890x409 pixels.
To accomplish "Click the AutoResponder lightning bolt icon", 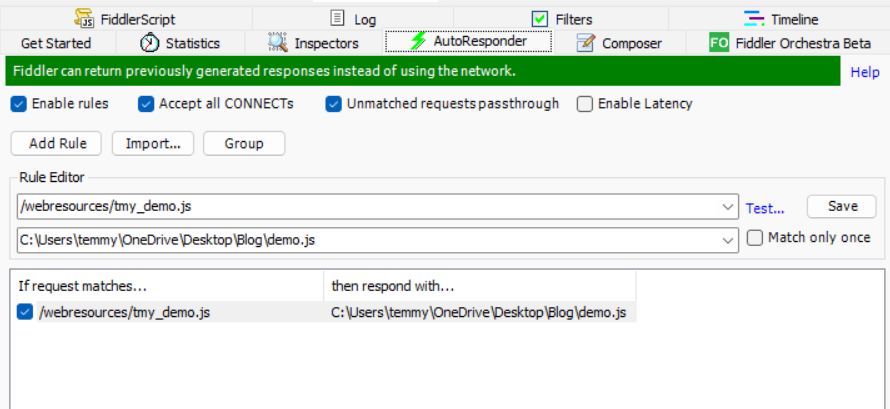I will 418,41.
